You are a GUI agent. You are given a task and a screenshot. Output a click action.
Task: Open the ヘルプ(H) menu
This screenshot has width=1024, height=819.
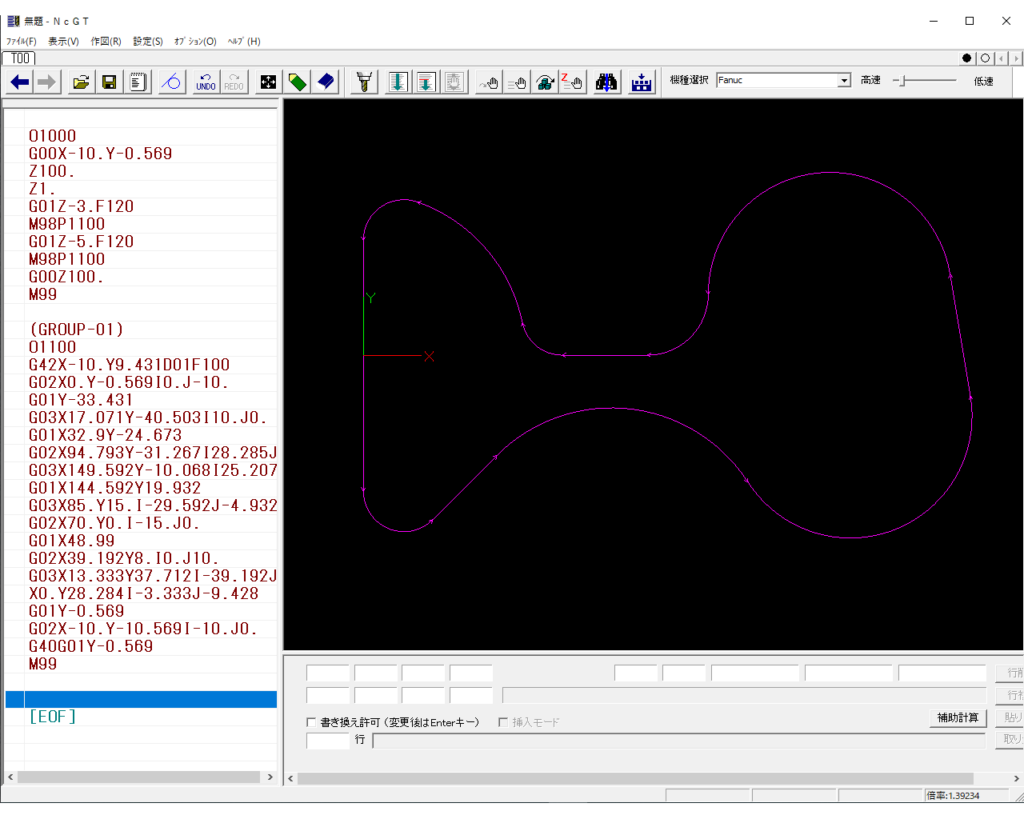click(244, 41)
